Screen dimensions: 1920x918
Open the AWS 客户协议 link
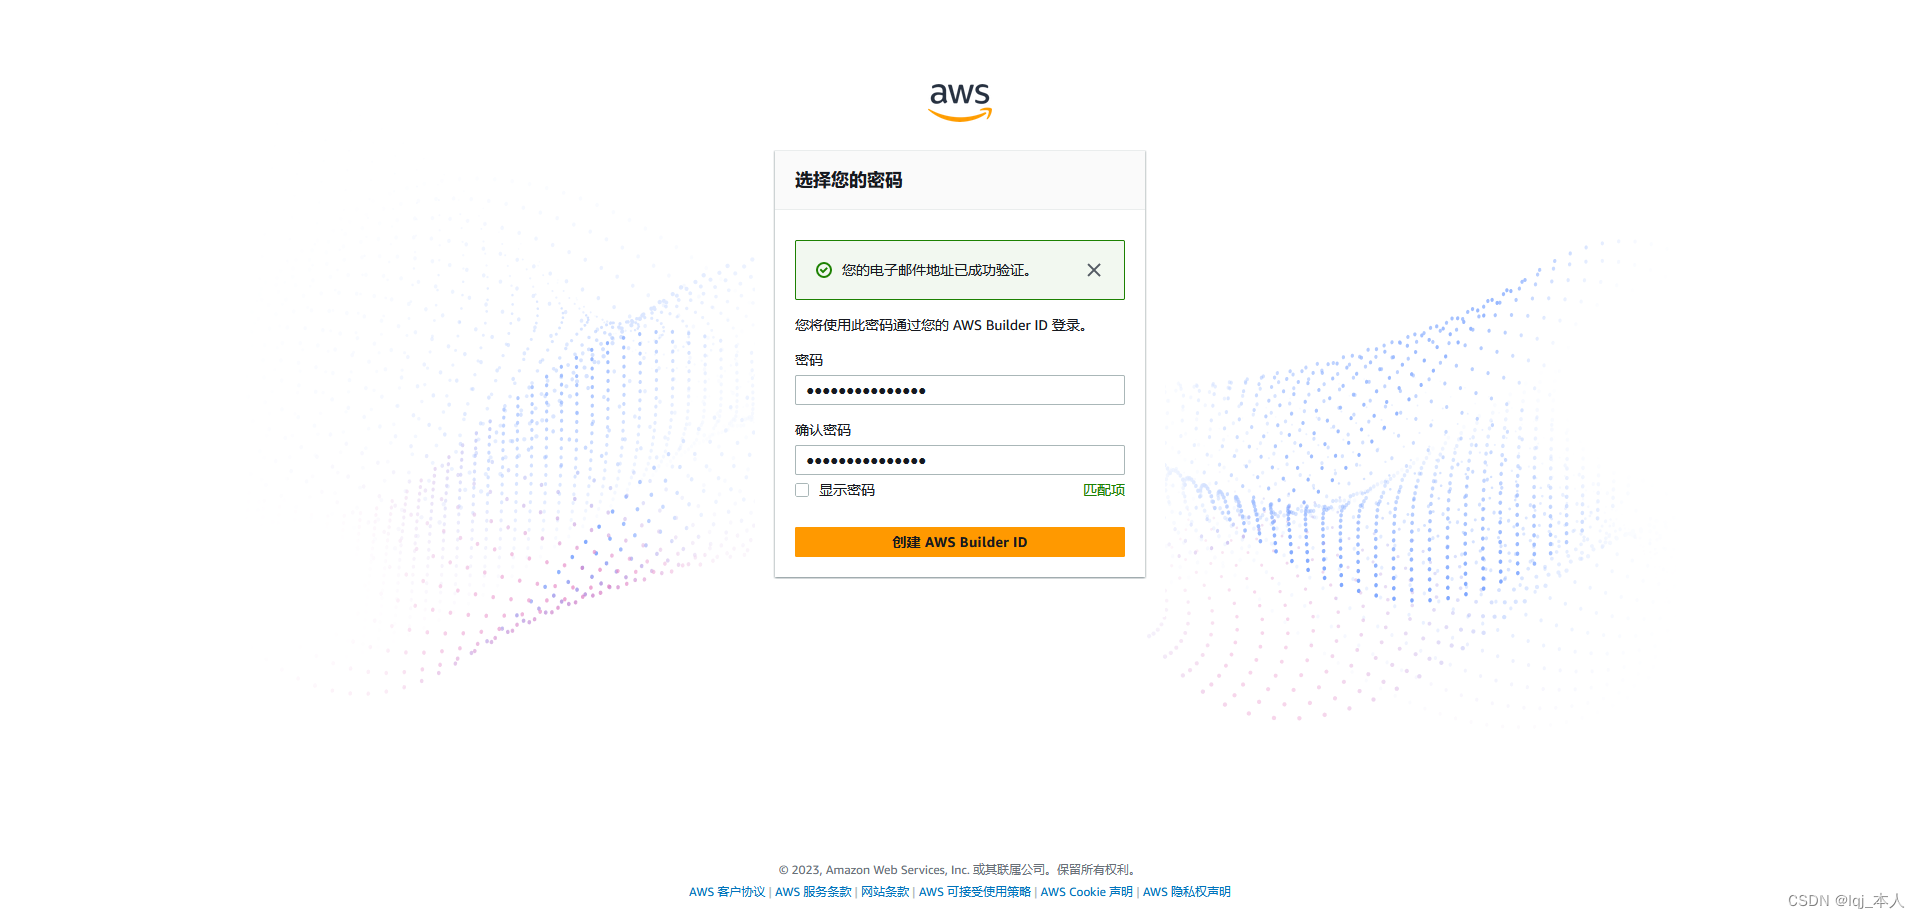(727, 892)
